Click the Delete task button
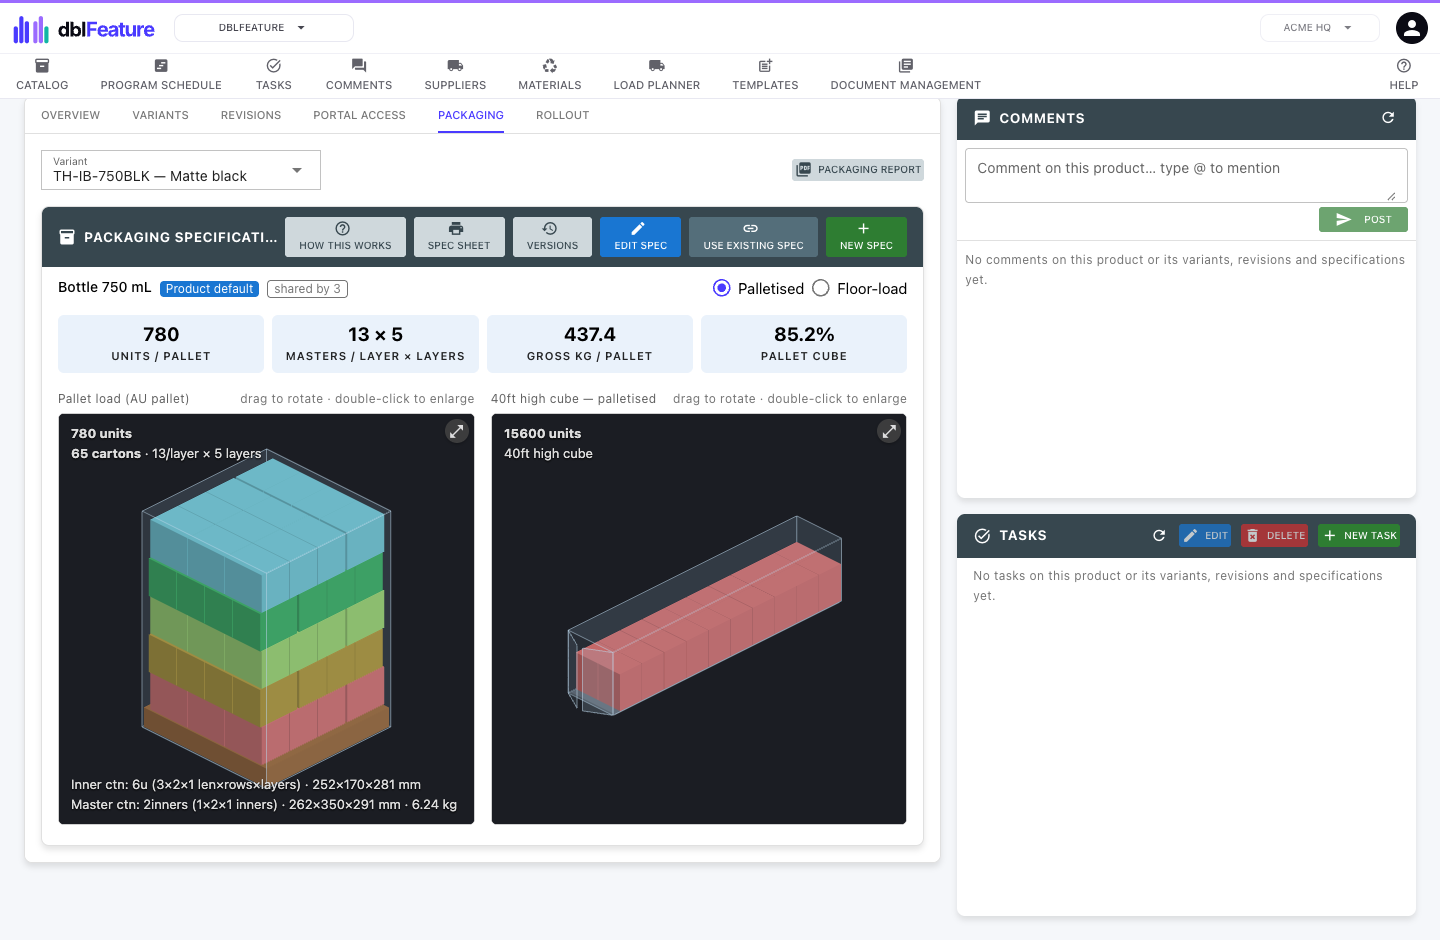This screenshot has width=1440, height=940. click(1275, 536)
